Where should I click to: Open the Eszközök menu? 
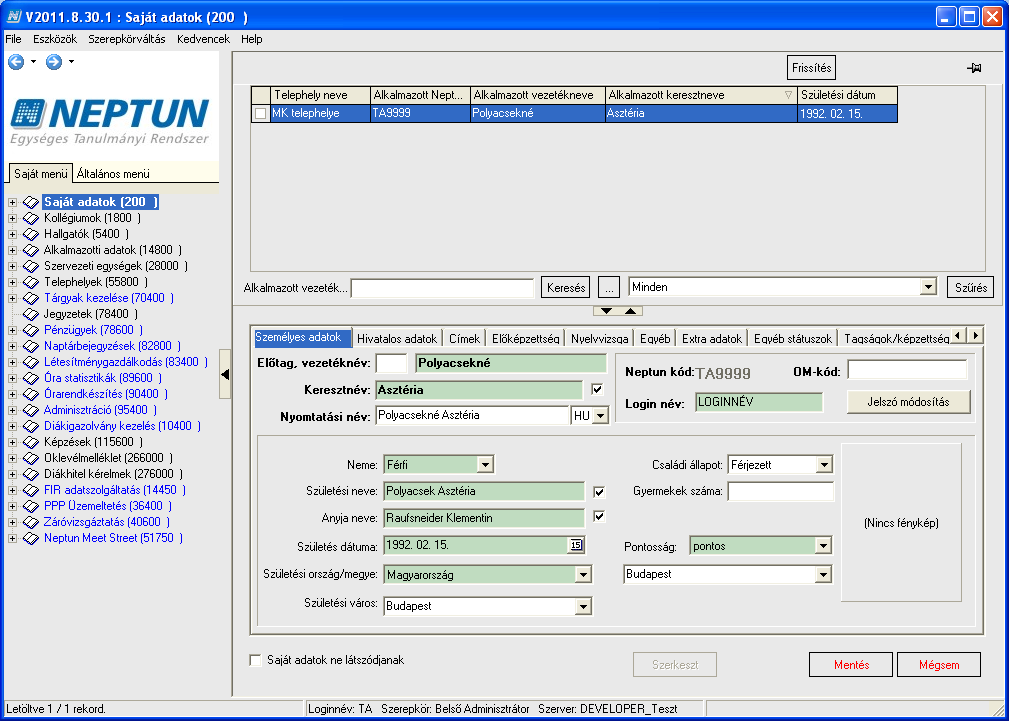[55, 39]
